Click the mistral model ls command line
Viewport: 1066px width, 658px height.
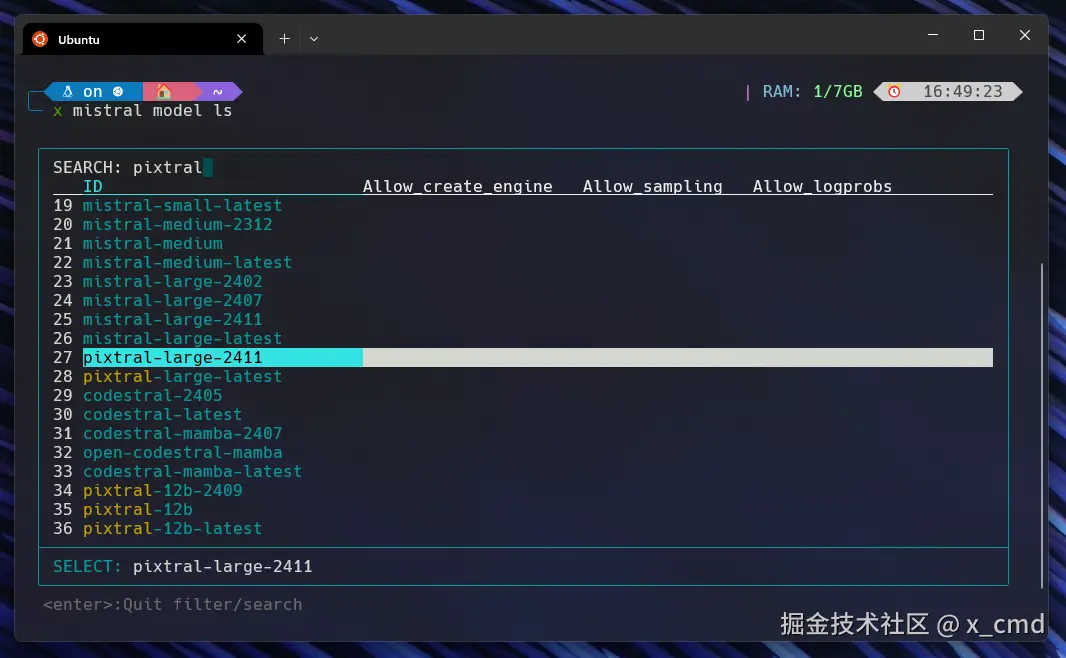pyautogui.click(x=152, y=110)
